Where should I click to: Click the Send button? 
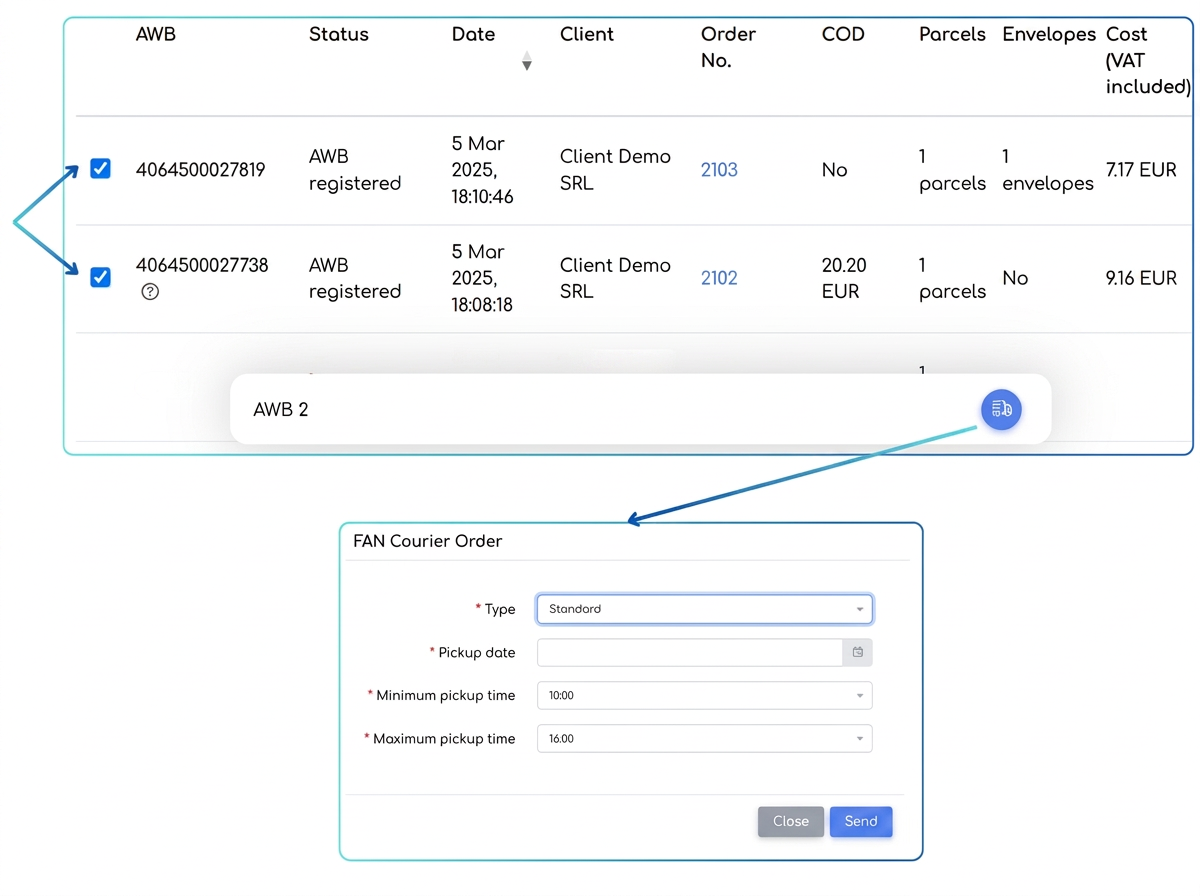861,821
